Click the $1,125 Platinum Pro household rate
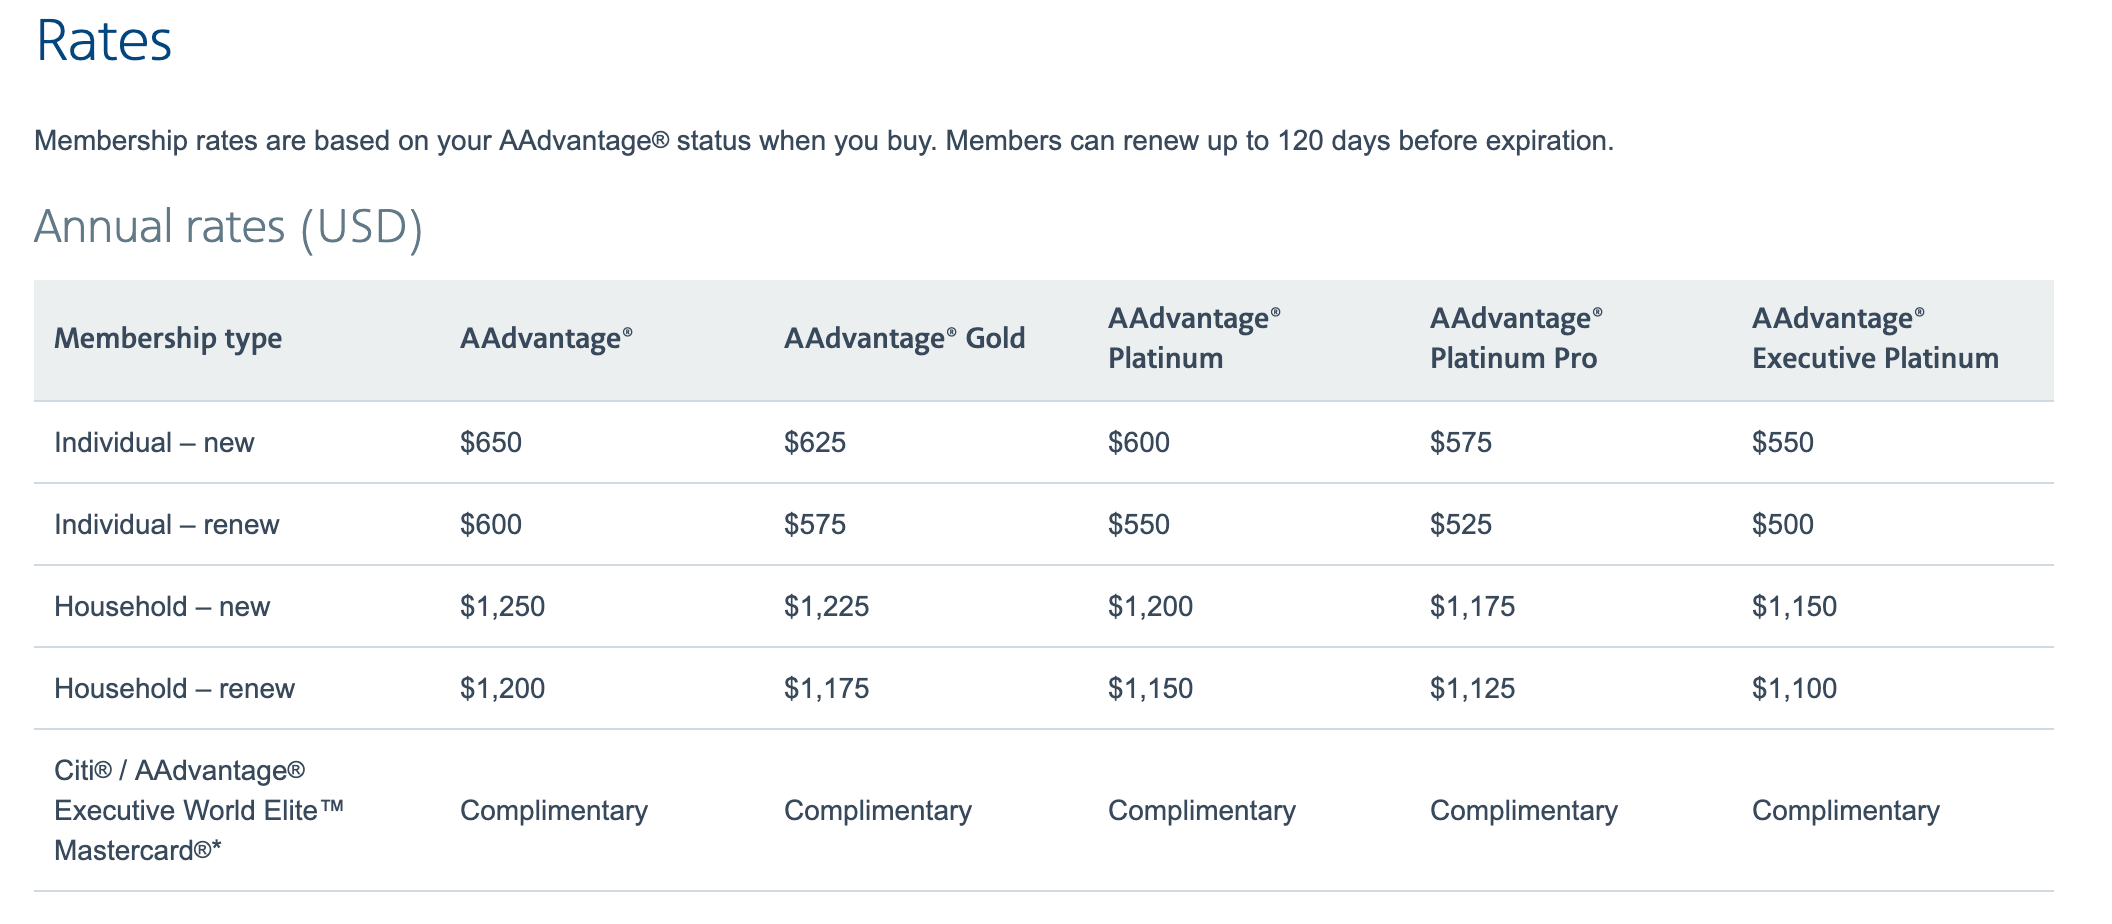Viewport: 2112px width, 924px height. [x=1472, y=689]
